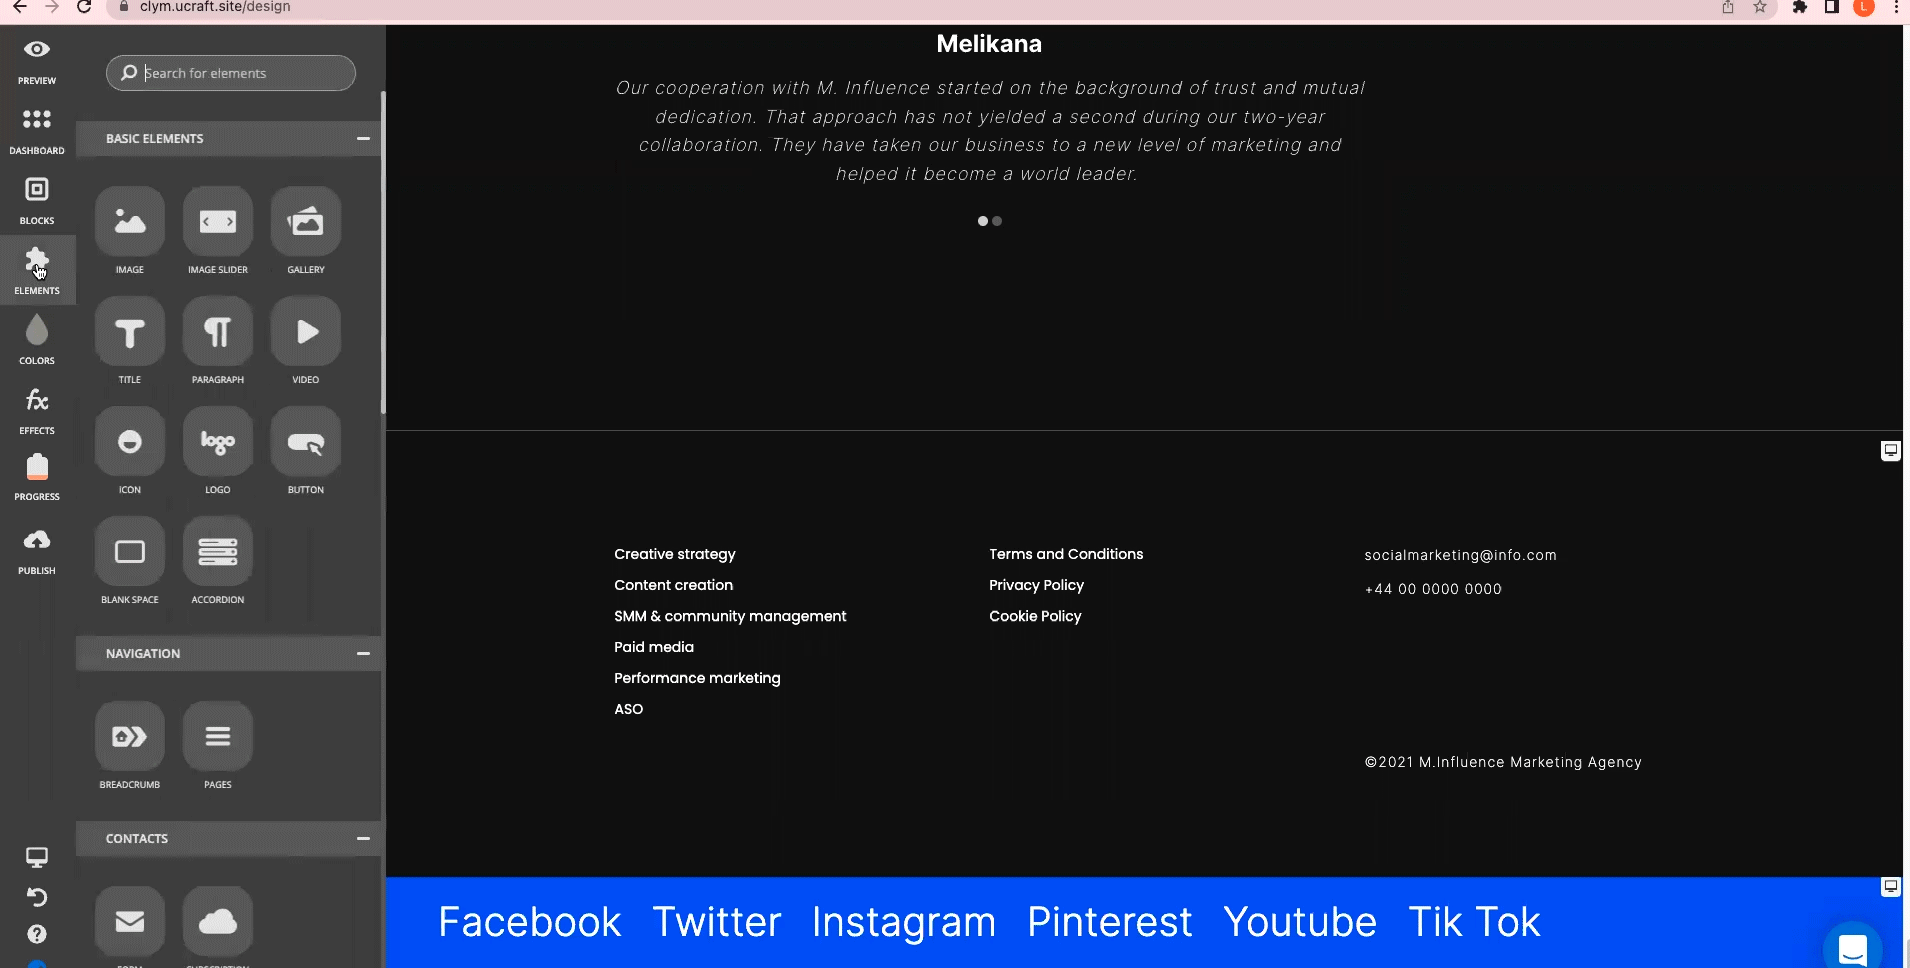Click the +44 00 0000 0000 phone
Viewport: 1910px width, 968px height.
[x=1433, y=589]
